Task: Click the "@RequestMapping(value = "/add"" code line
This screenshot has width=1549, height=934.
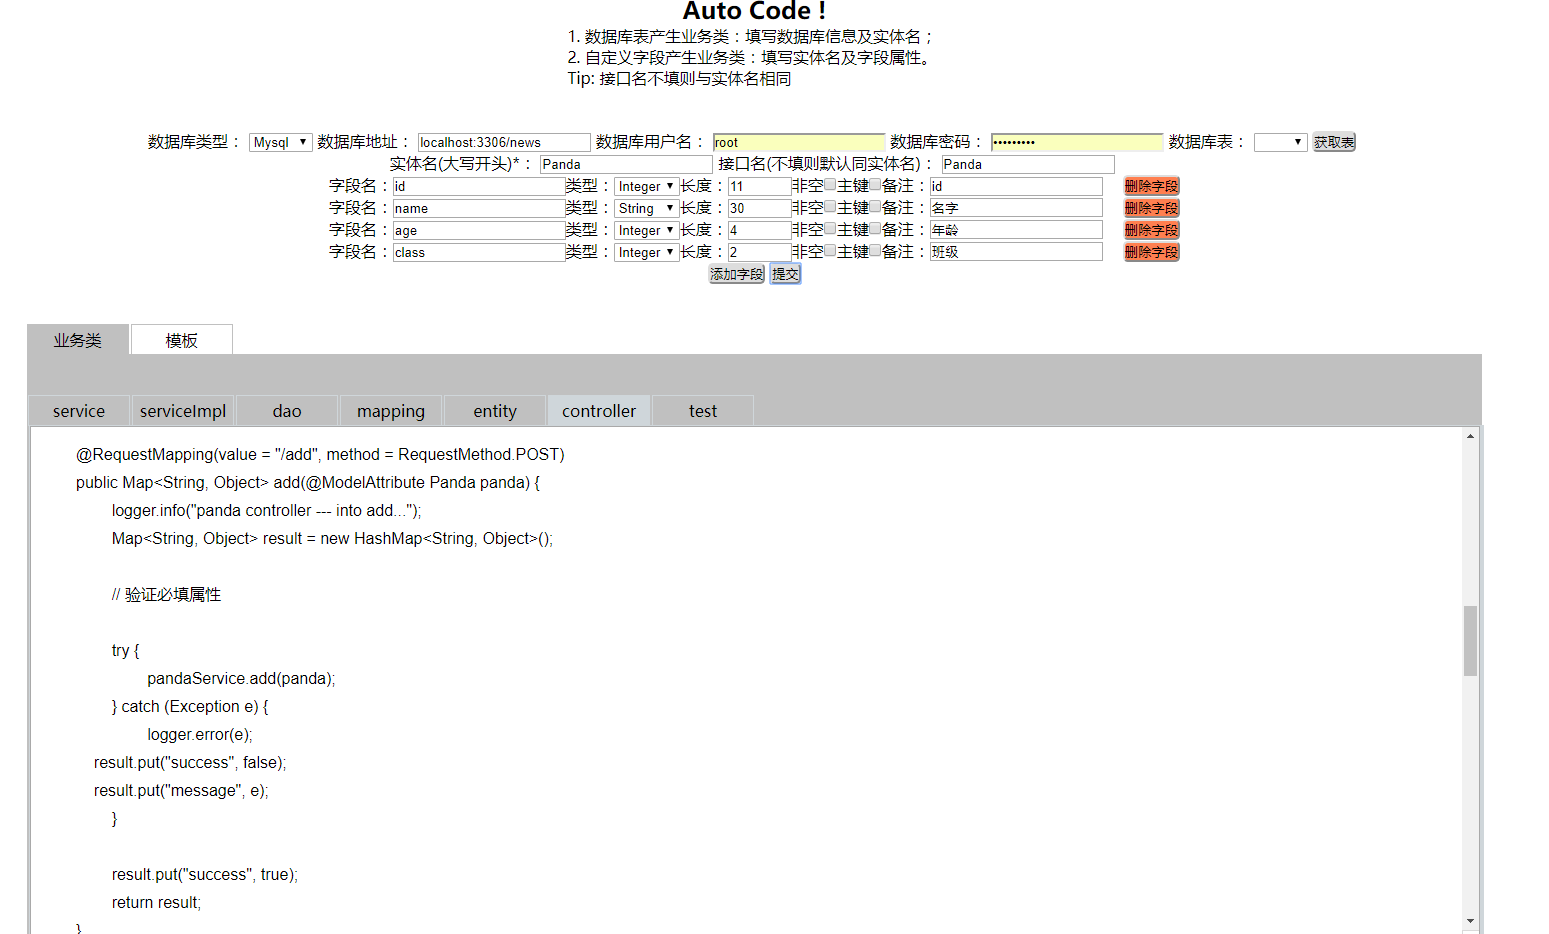Action: [x=320, y=455]
